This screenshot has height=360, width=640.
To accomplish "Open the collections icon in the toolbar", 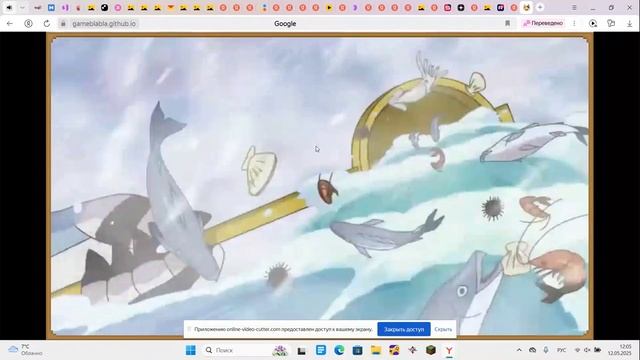I will coord(611,24).
